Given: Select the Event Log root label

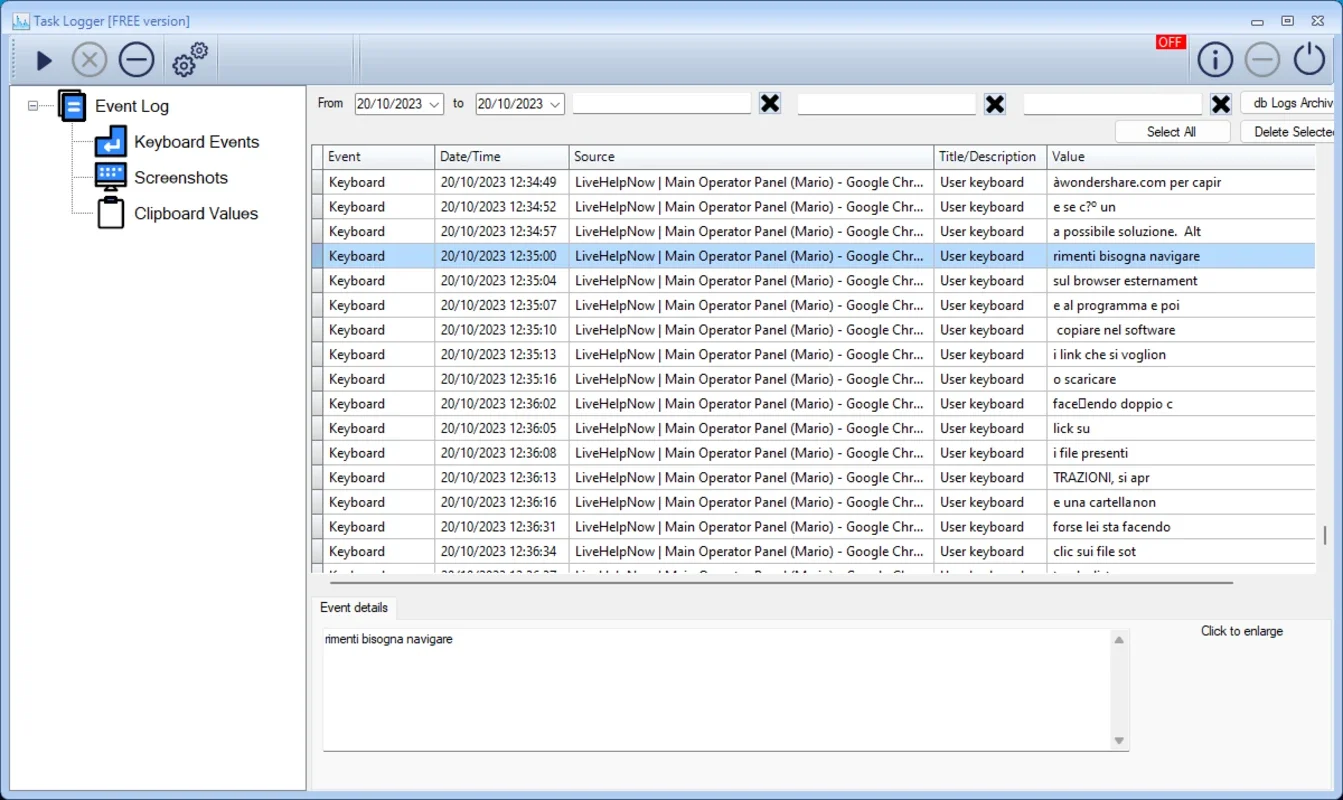Looking at the screenshot, I should 132,106.
